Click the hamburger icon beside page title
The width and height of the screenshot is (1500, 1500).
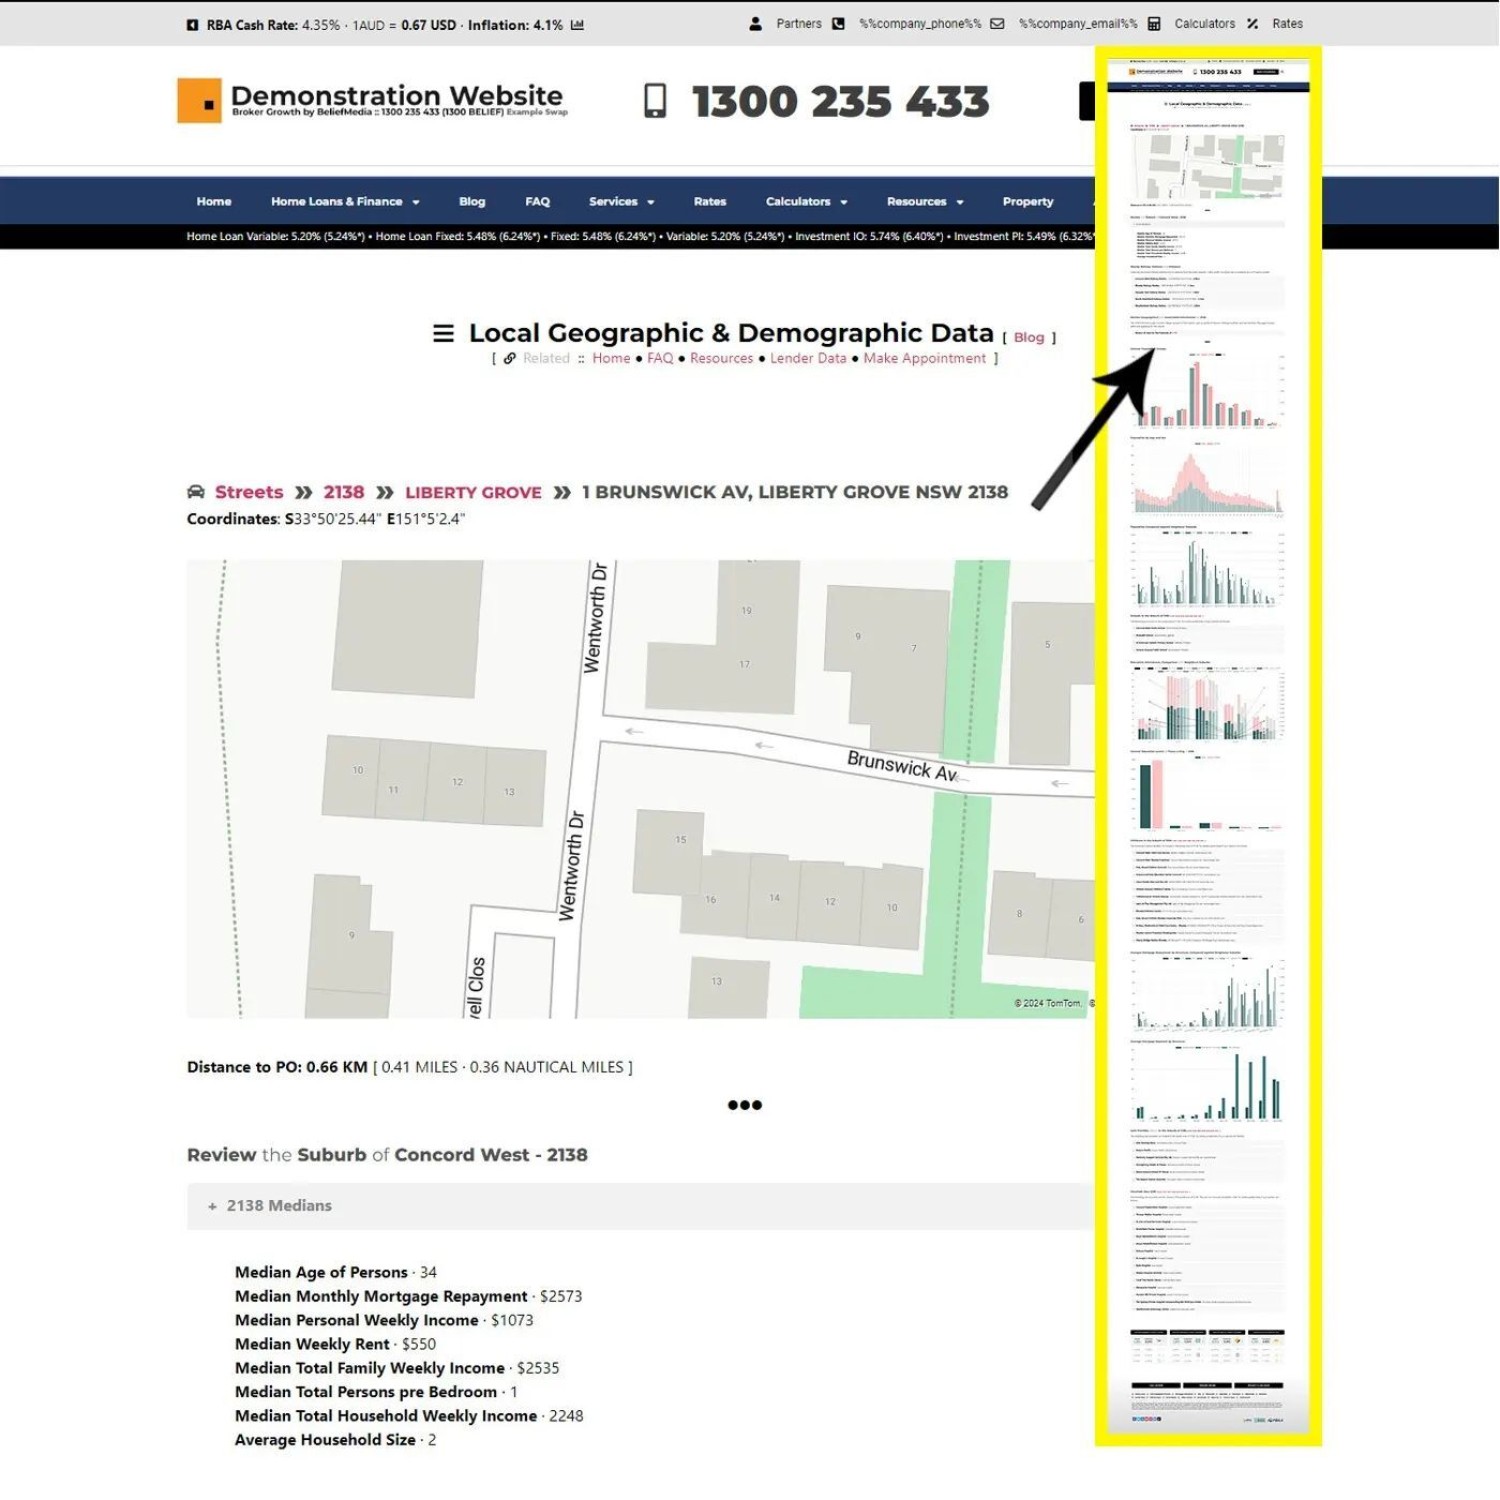(x=443, y=333)
